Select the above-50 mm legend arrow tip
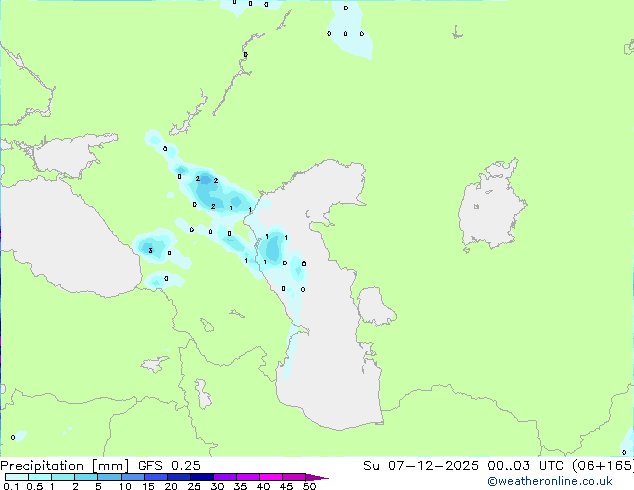The width and height of the screenshot is (634, 490). point(317,477)
